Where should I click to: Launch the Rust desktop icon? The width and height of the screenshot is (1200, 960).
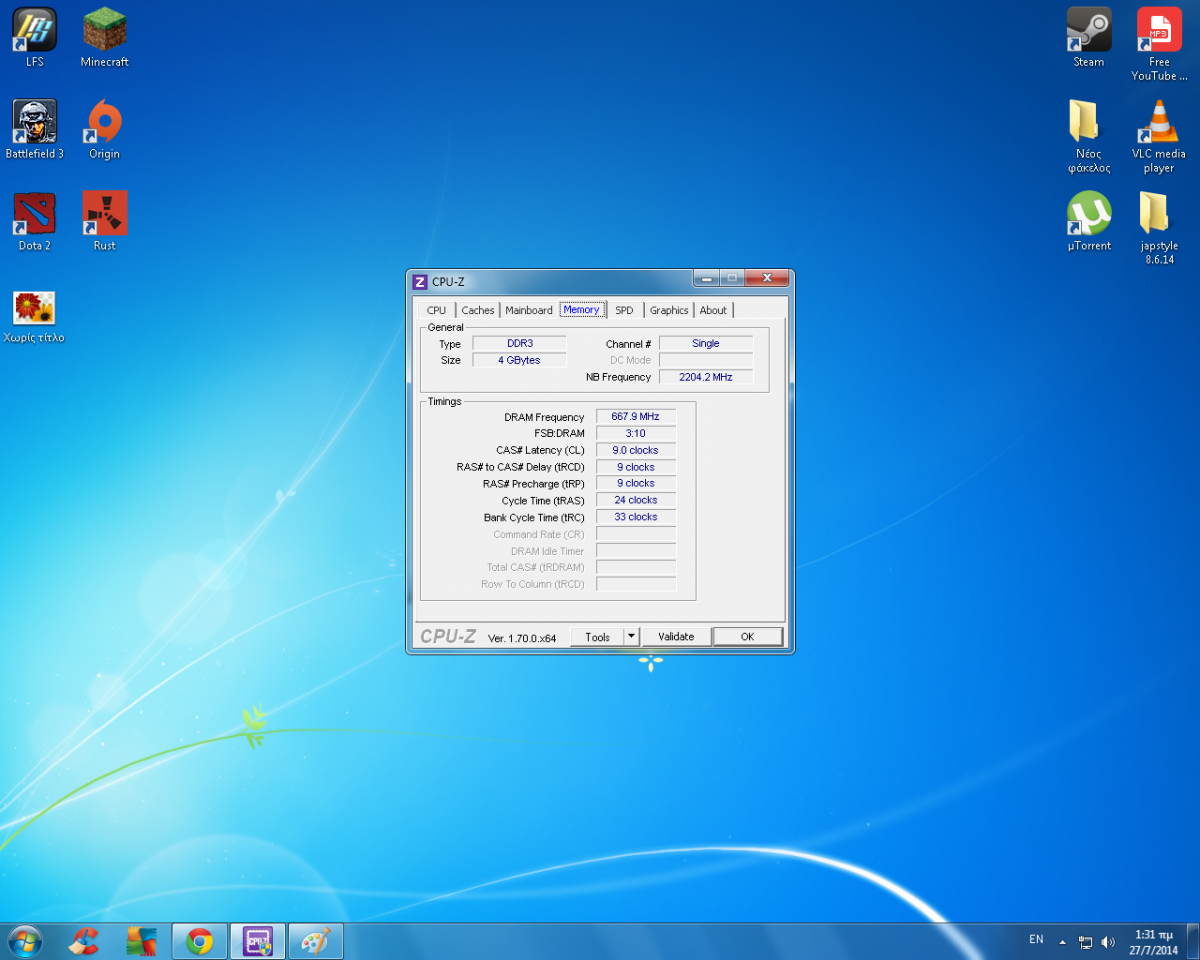[104, 221]
